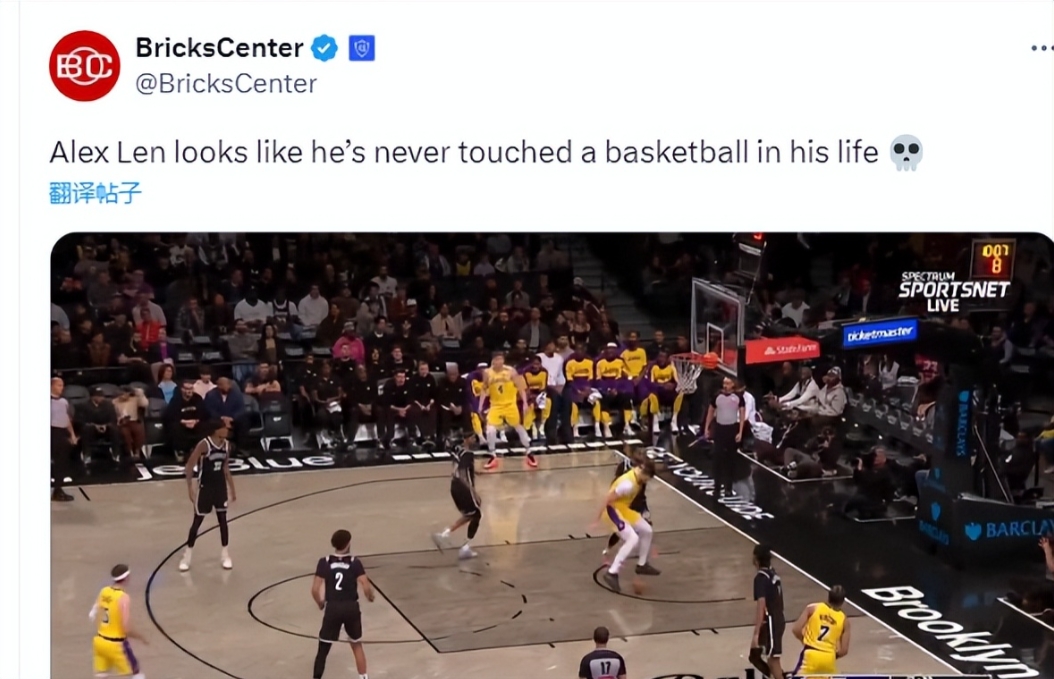Open the @BricksCenter handle link
The image size is (1054, 679).
(226, 83)
